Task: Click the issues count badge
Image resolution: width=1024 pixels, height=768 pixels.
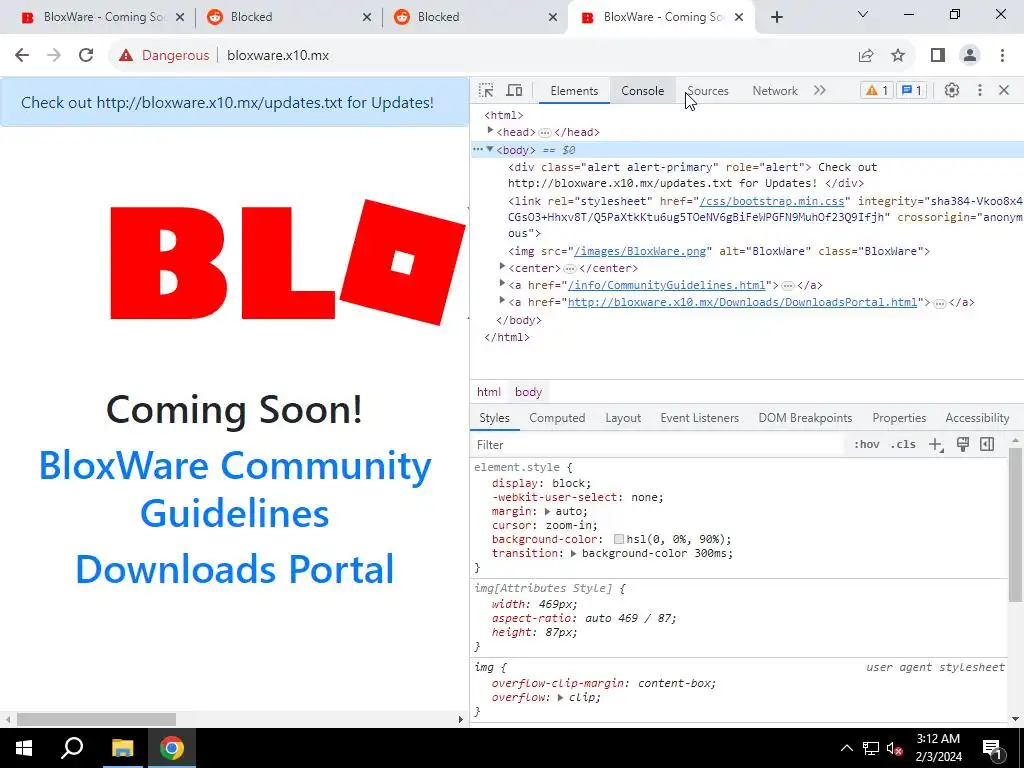Action: coord(911,90)
